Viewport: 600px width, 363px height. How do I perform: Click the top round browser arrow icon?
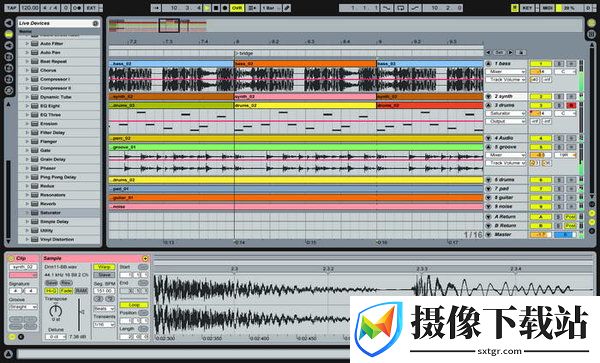click(x=9, y=23)
